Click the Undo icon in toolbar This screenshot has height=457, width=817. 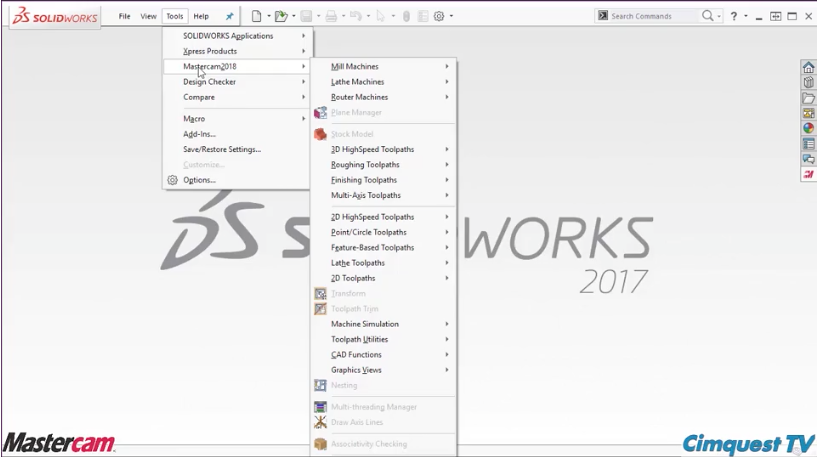click(356, 16)
